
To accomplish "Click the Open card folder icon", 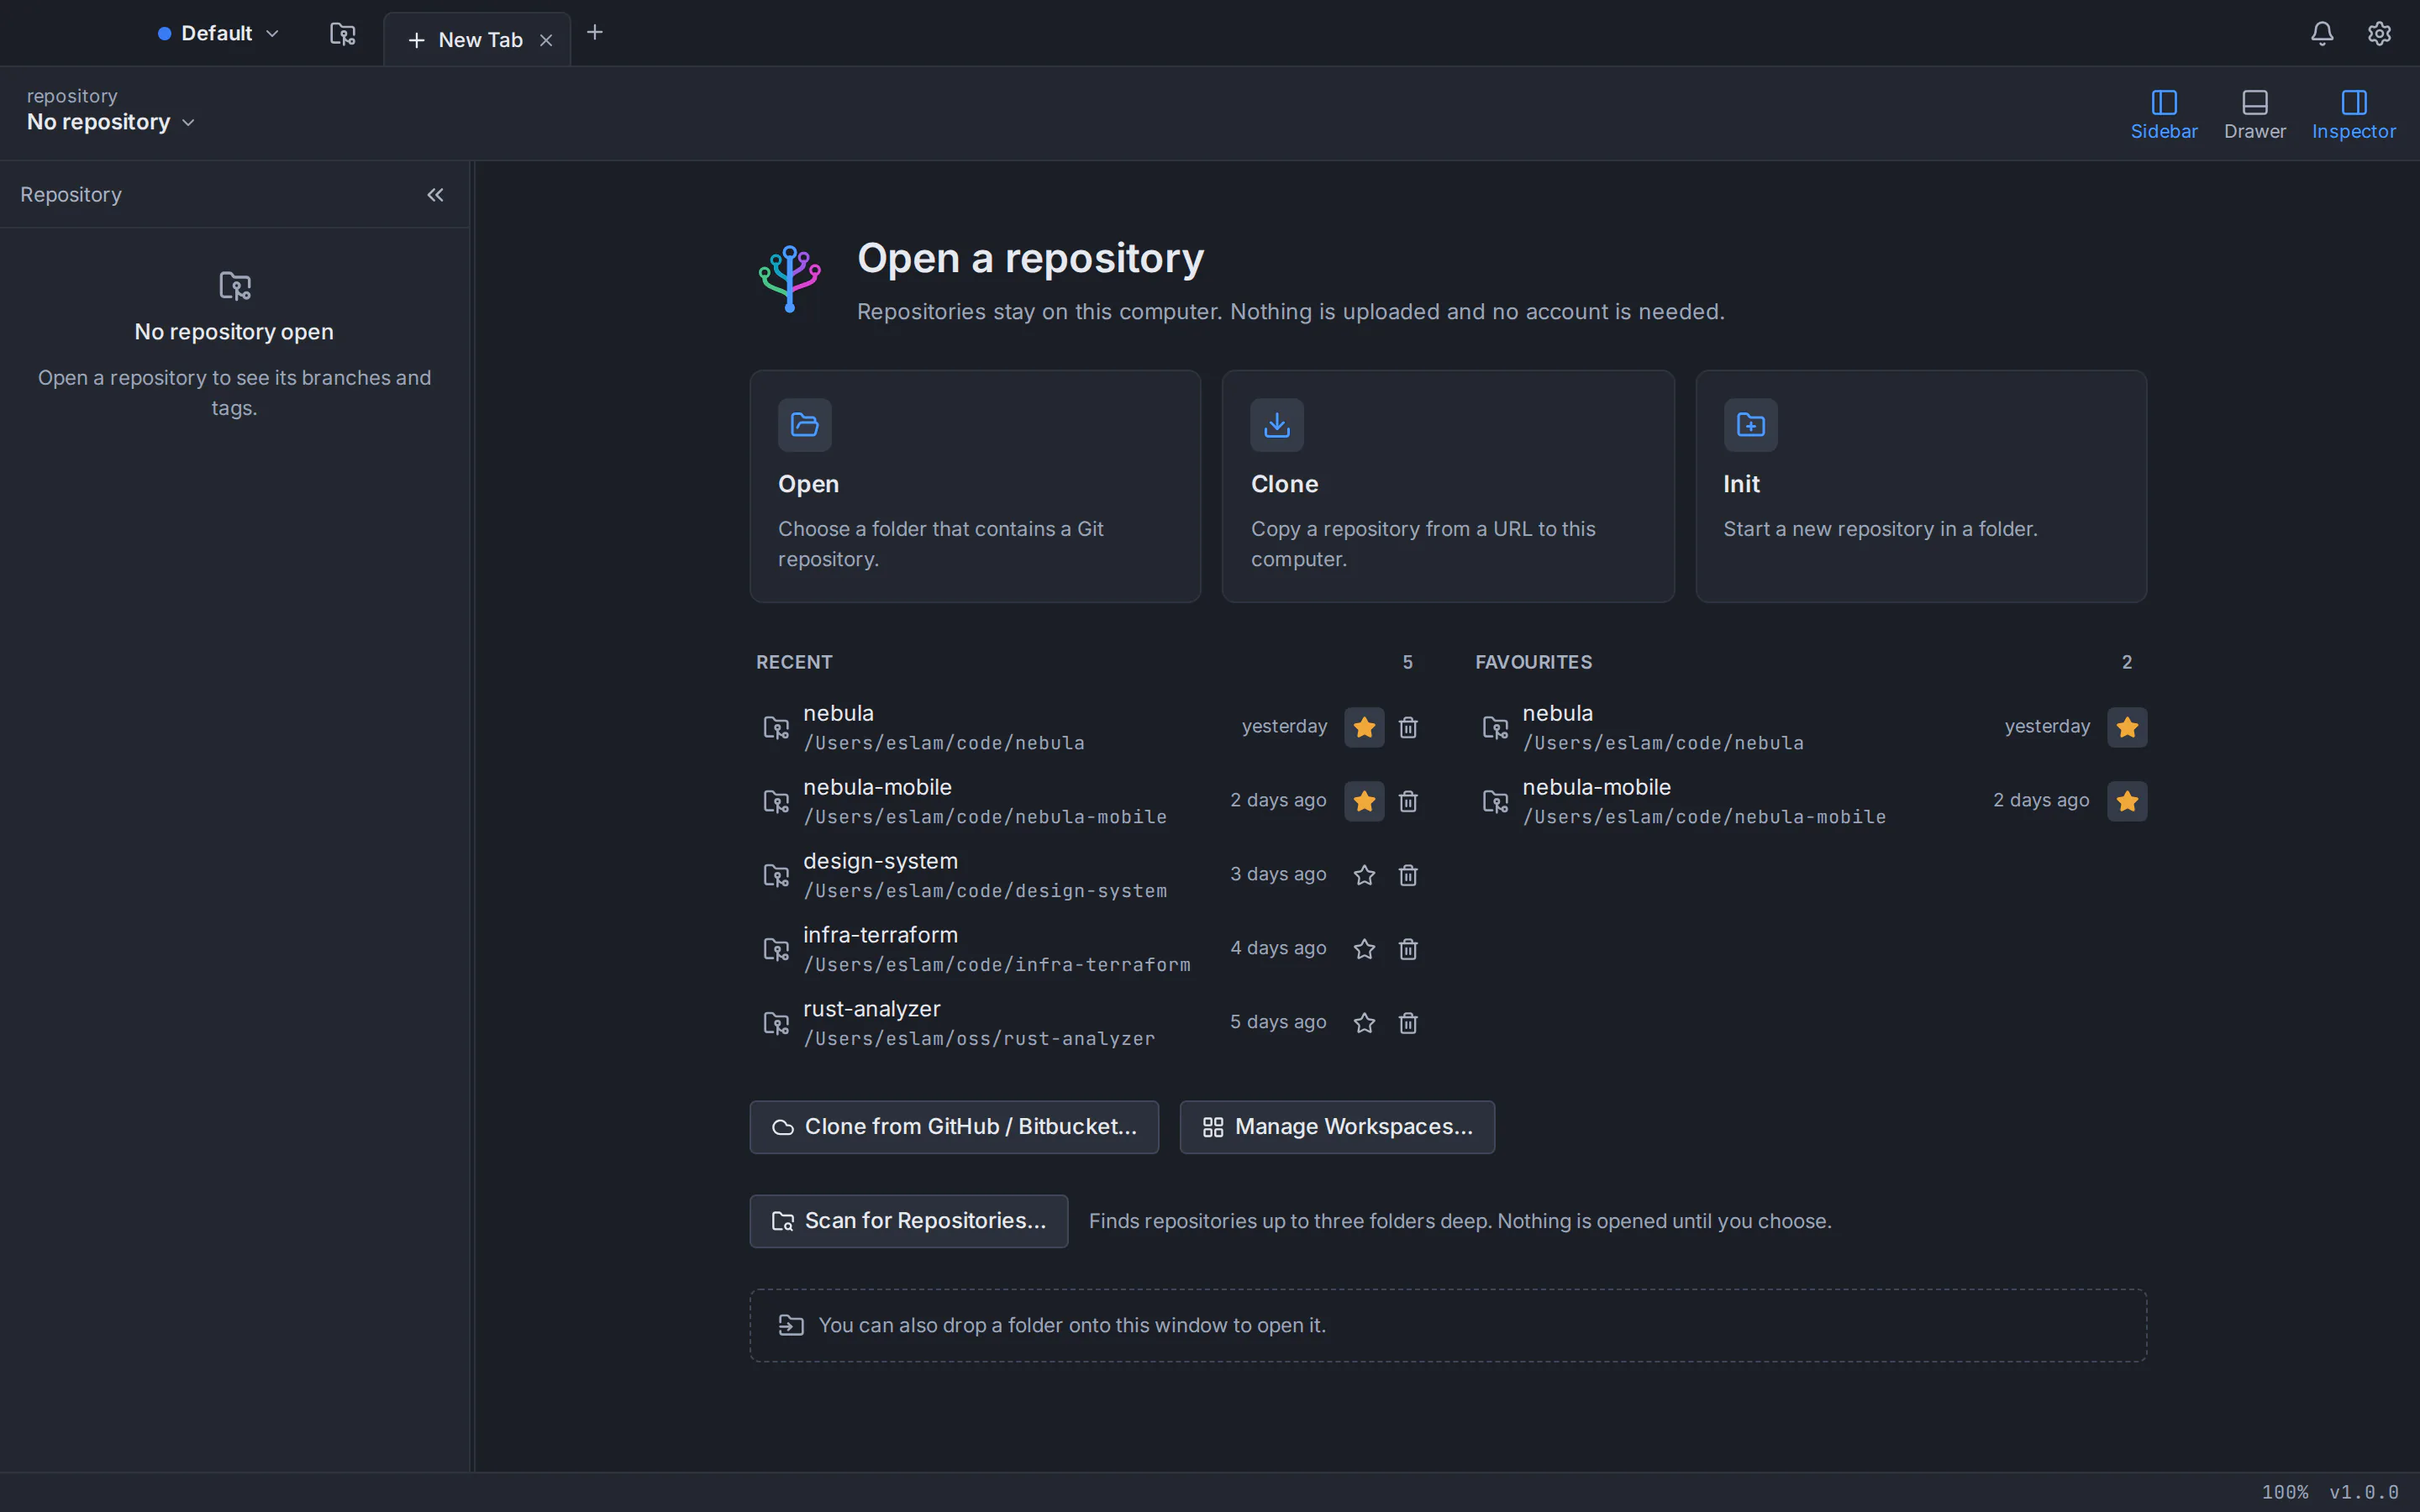I will click(805, 425).
